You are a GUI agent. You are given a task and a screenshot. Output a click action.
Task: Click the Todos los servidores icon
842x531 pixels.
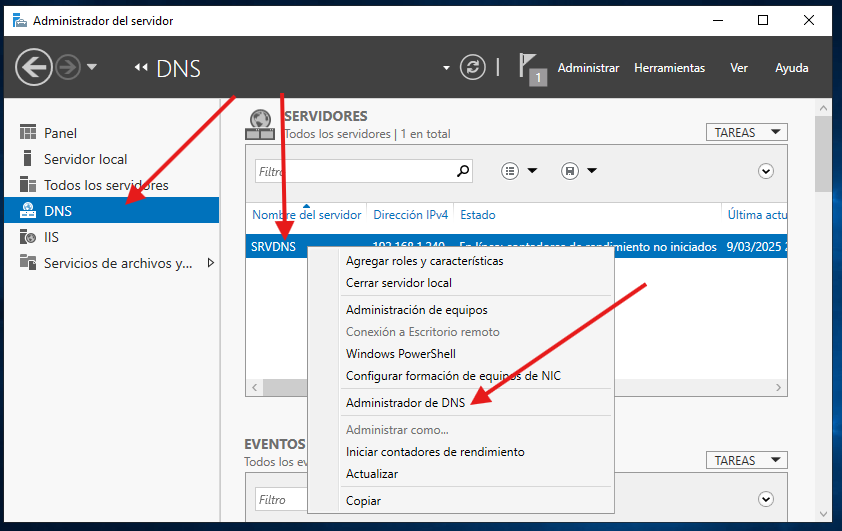click(27, 184)
